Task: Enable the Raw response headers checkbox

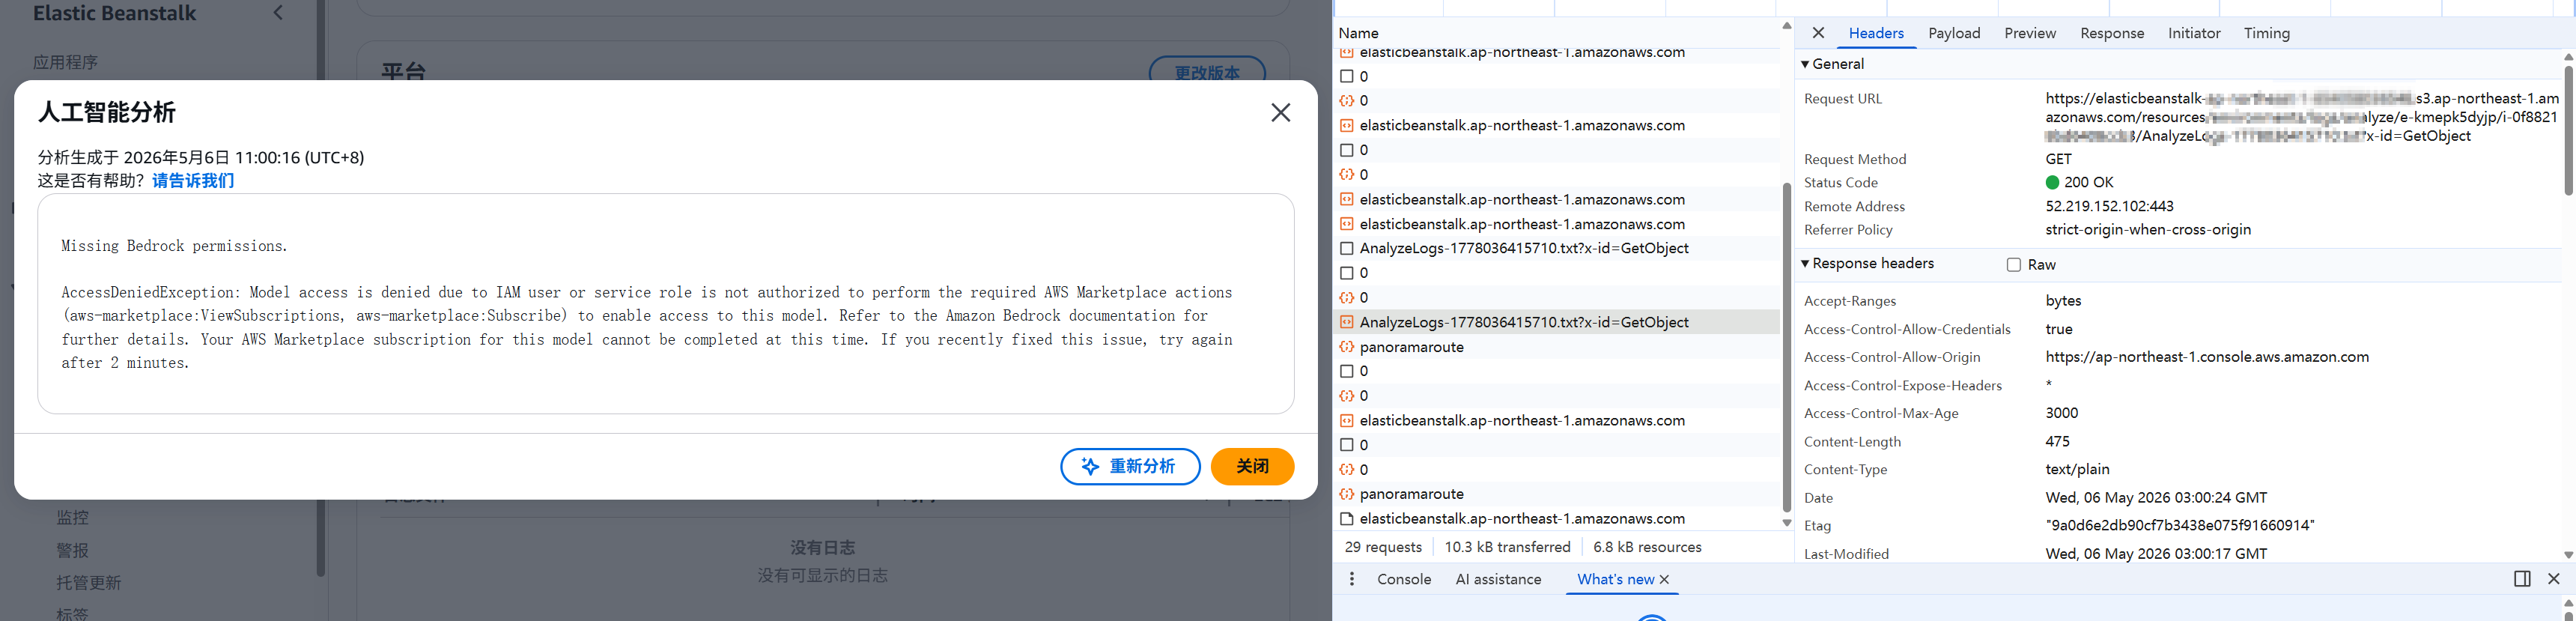Action: tap(2013, 265)
